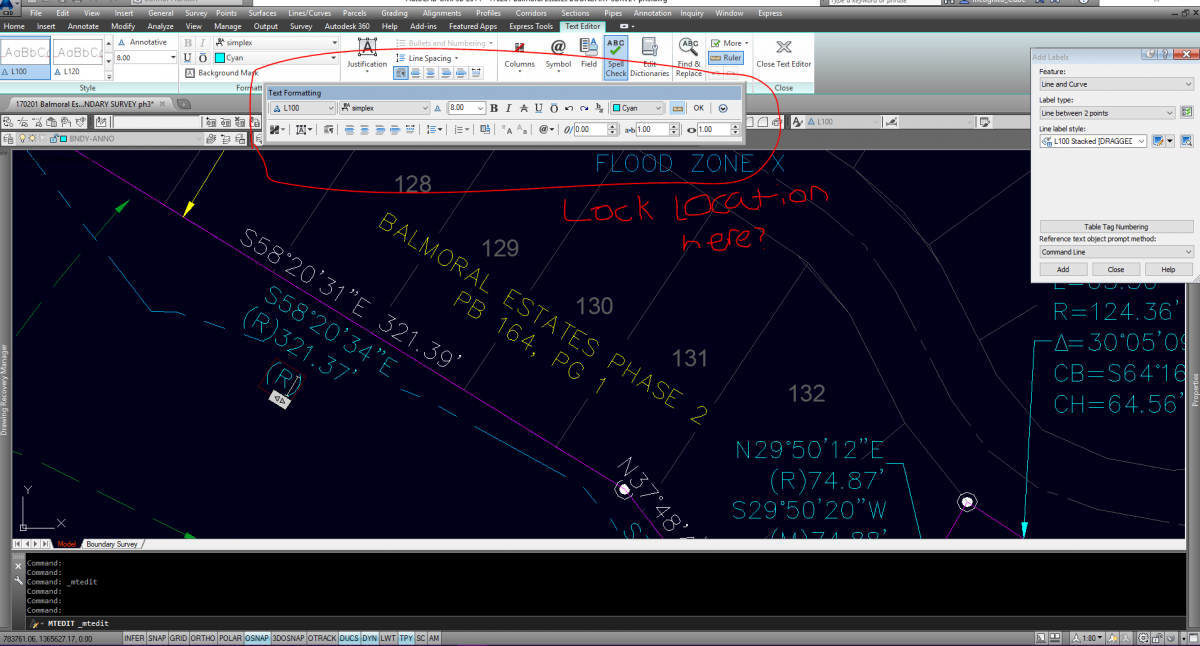The width and height of the screenshot is (1200, 646).
Task: Open the Symbol insert menu icon
Action: click(x=558, y=52)
